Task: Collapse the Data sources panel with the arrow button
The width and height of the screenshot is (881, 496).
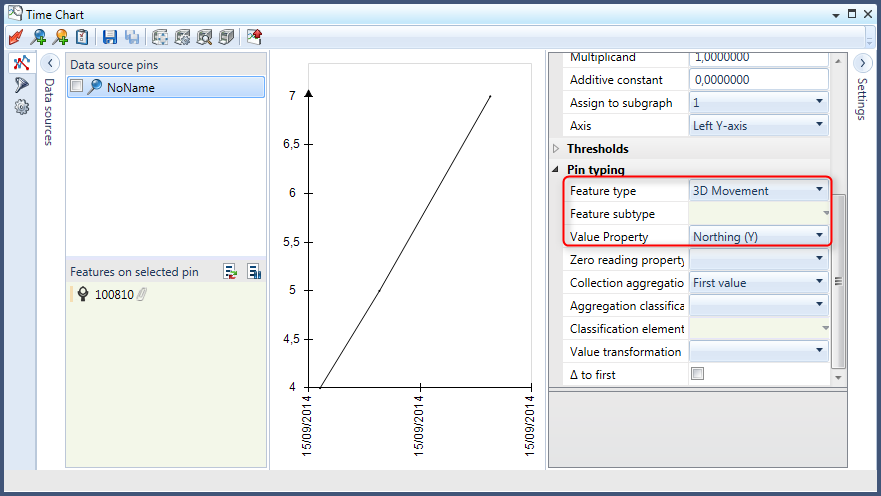Action: click(52, 63)
